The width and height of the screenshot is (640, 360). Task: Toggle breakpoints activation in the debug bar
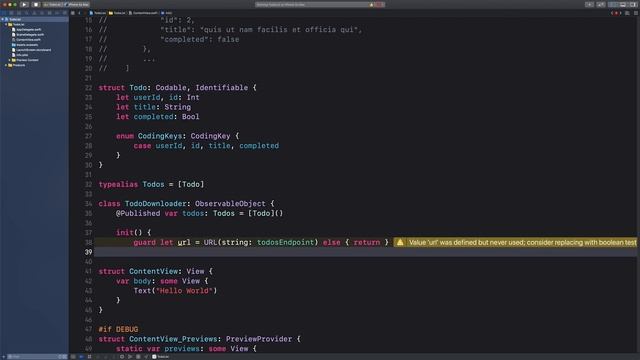[81, 357]
